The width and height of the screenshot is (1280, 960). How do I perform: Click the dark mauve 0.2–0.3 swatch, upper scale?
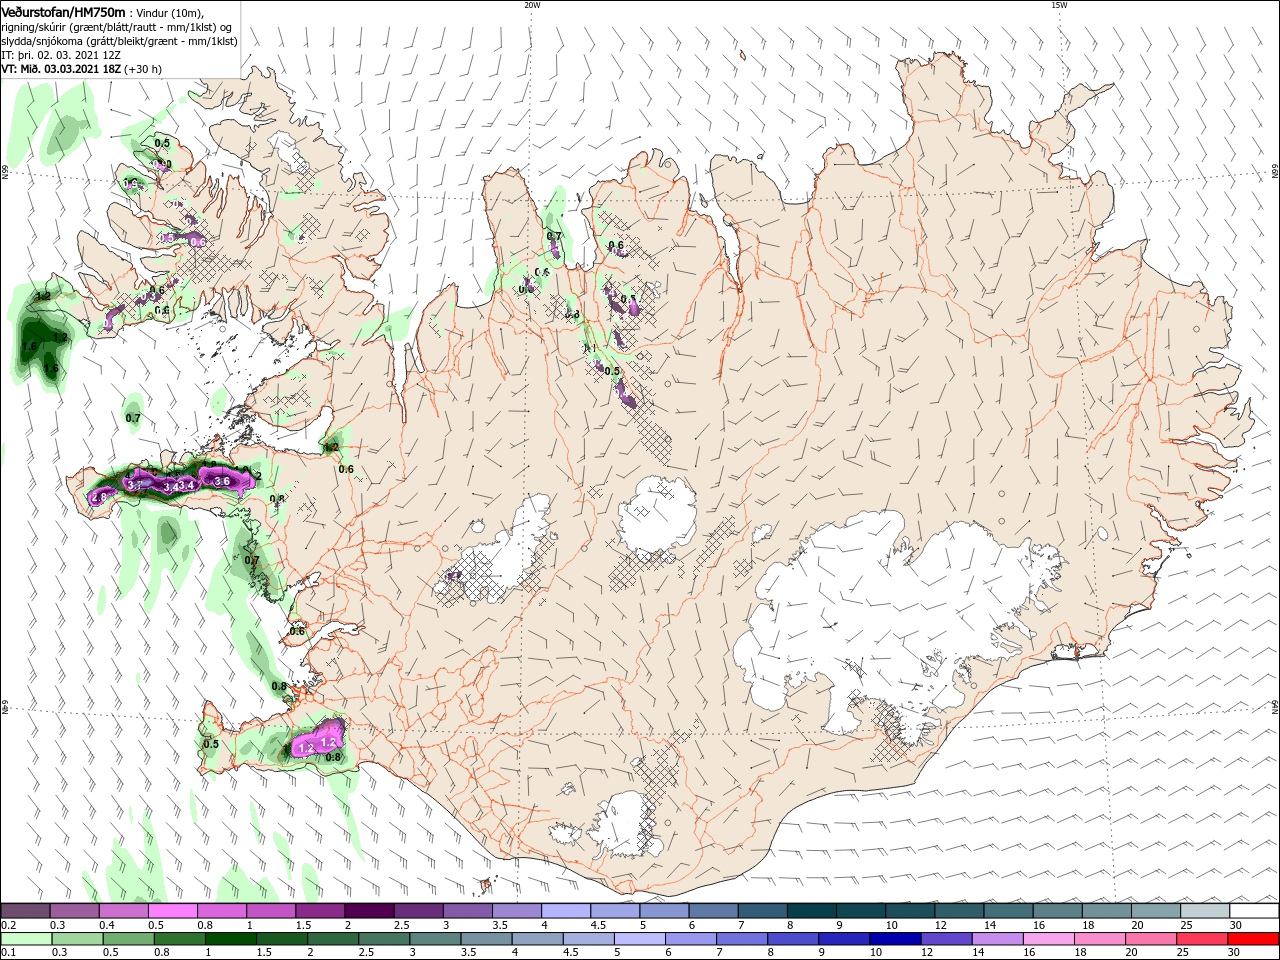click(x=26, y=911)
